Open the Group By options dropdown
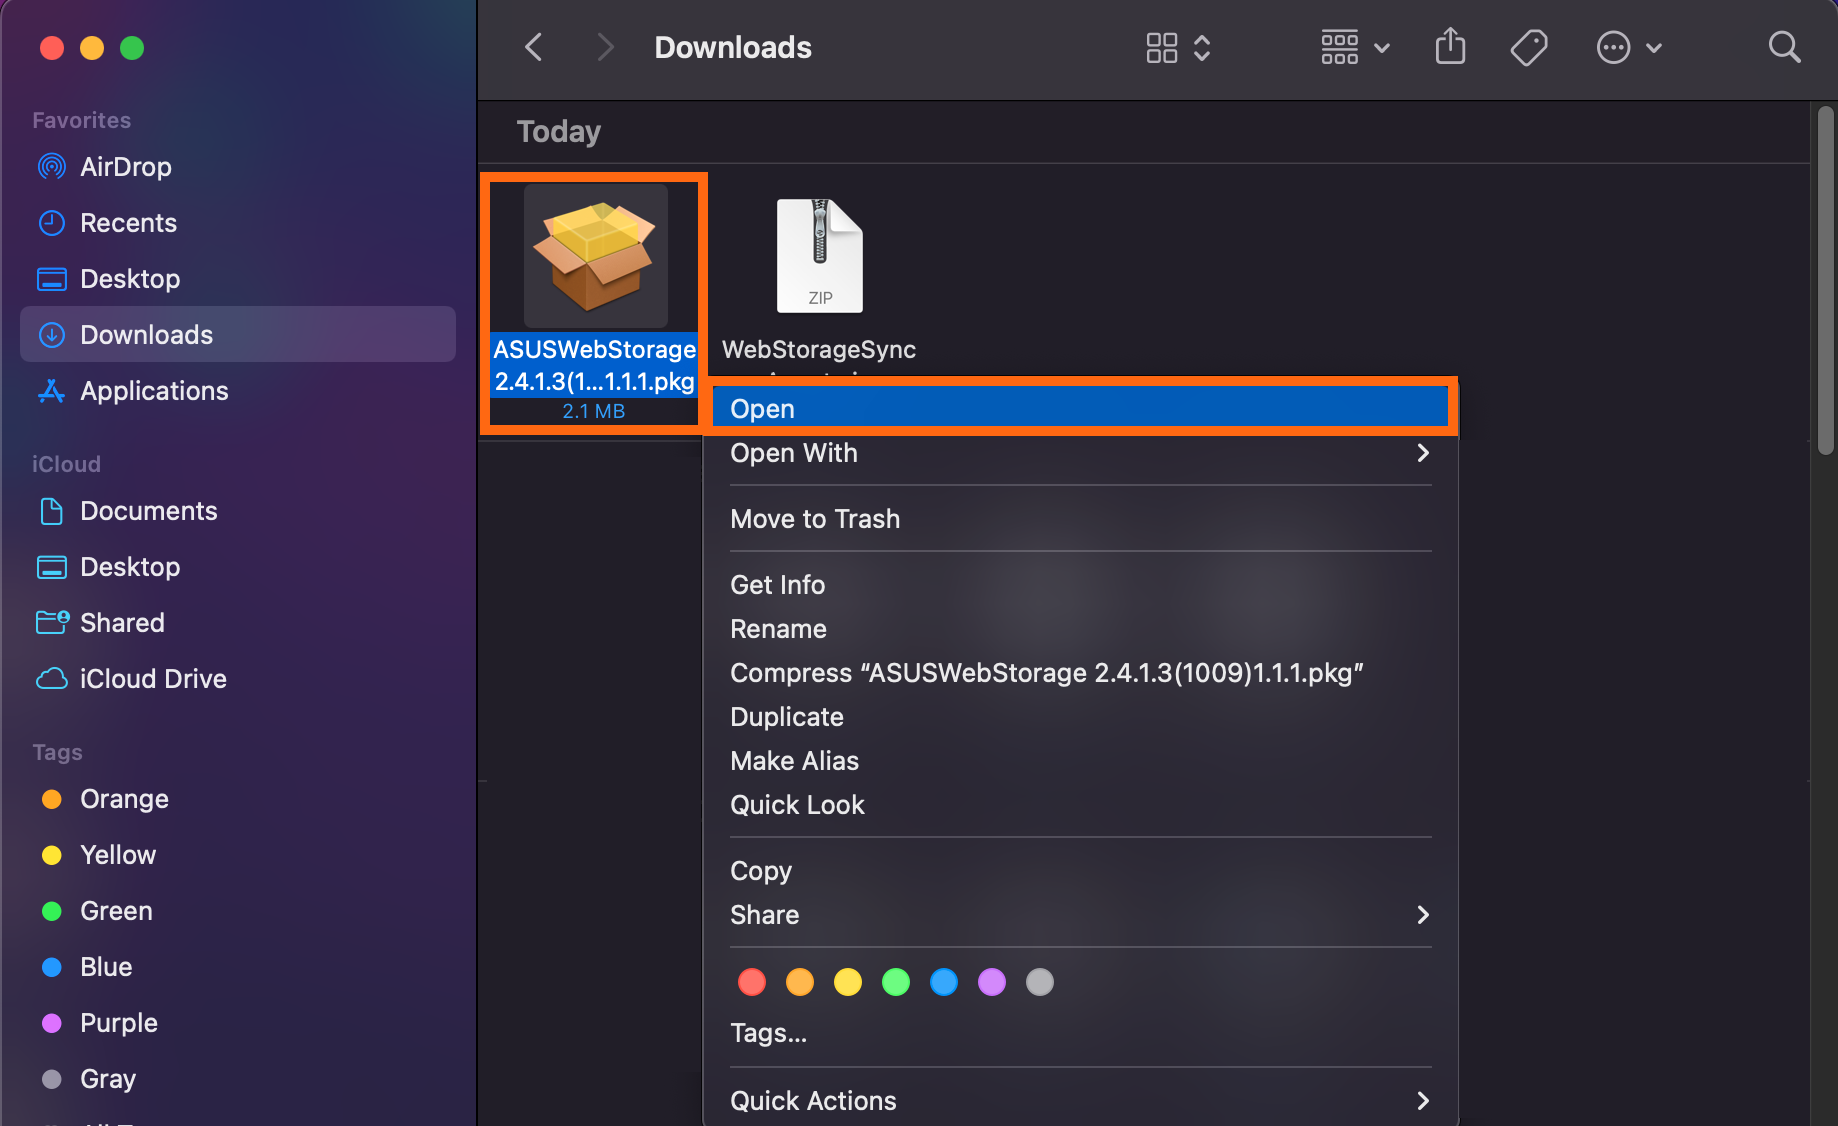Screen dimensions: 1838x1126 pos(1354,47)
